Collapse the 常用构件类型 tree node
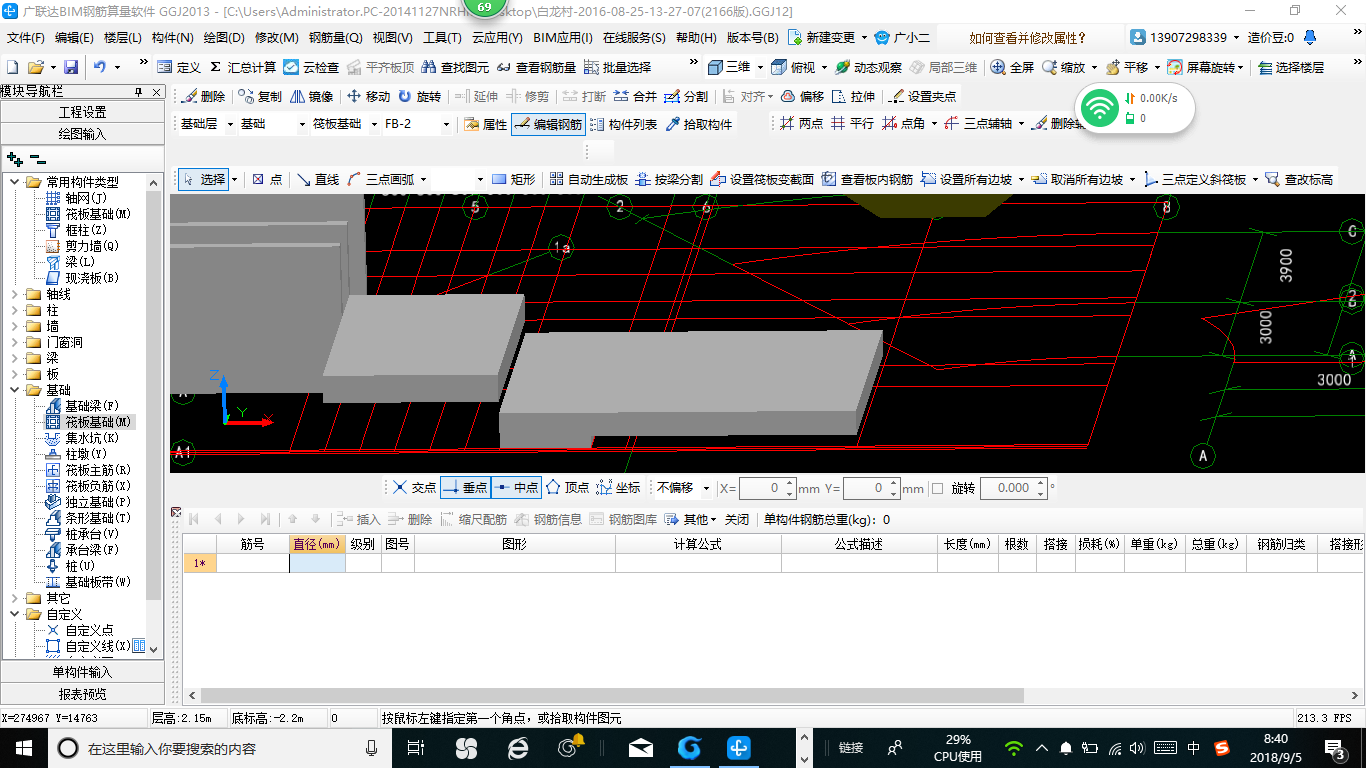Viewport: 1366px width, 768px height. click(x=15, y=182)
